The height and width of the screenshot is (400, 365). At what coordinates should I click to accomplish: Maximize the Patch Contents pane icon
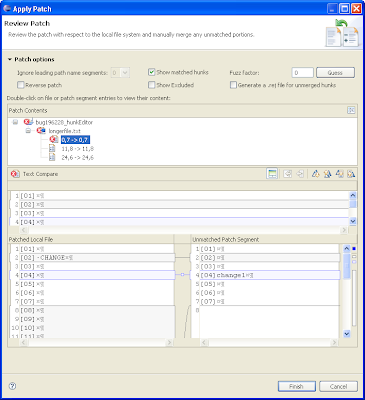coord(351,110)
